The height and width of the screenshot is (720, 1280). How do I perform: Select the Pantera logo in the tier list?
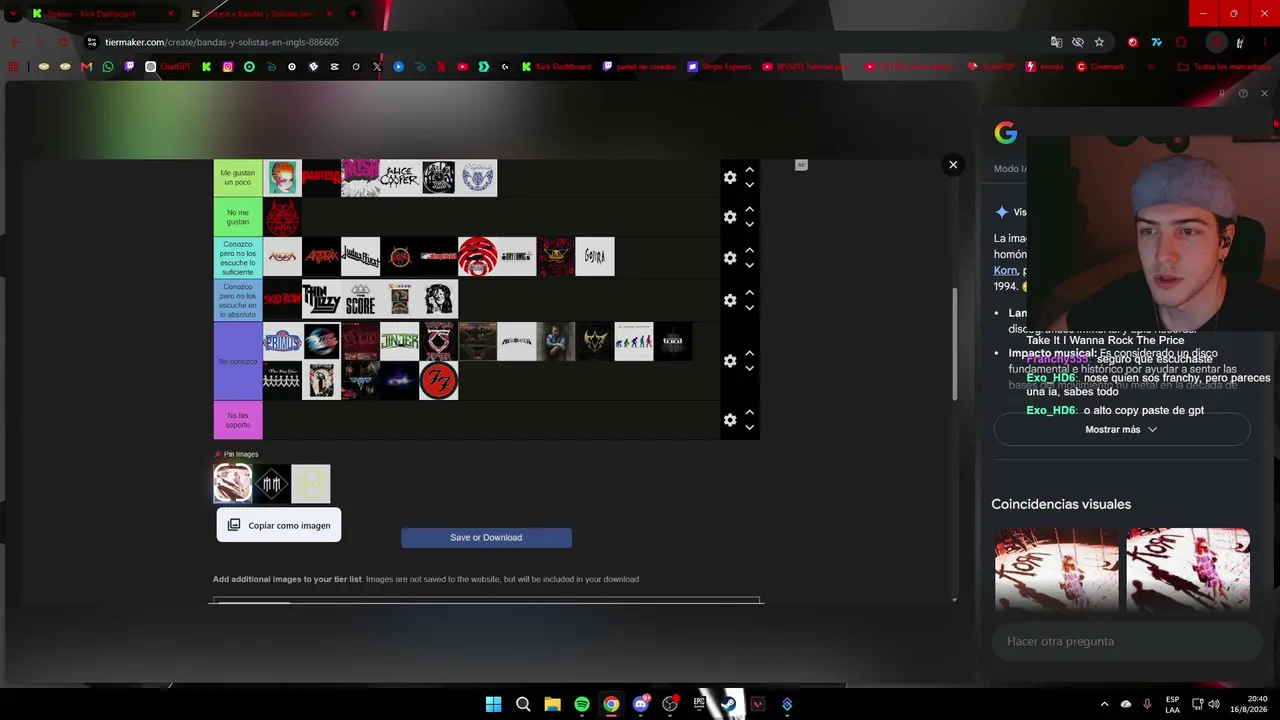coord(321,178)
